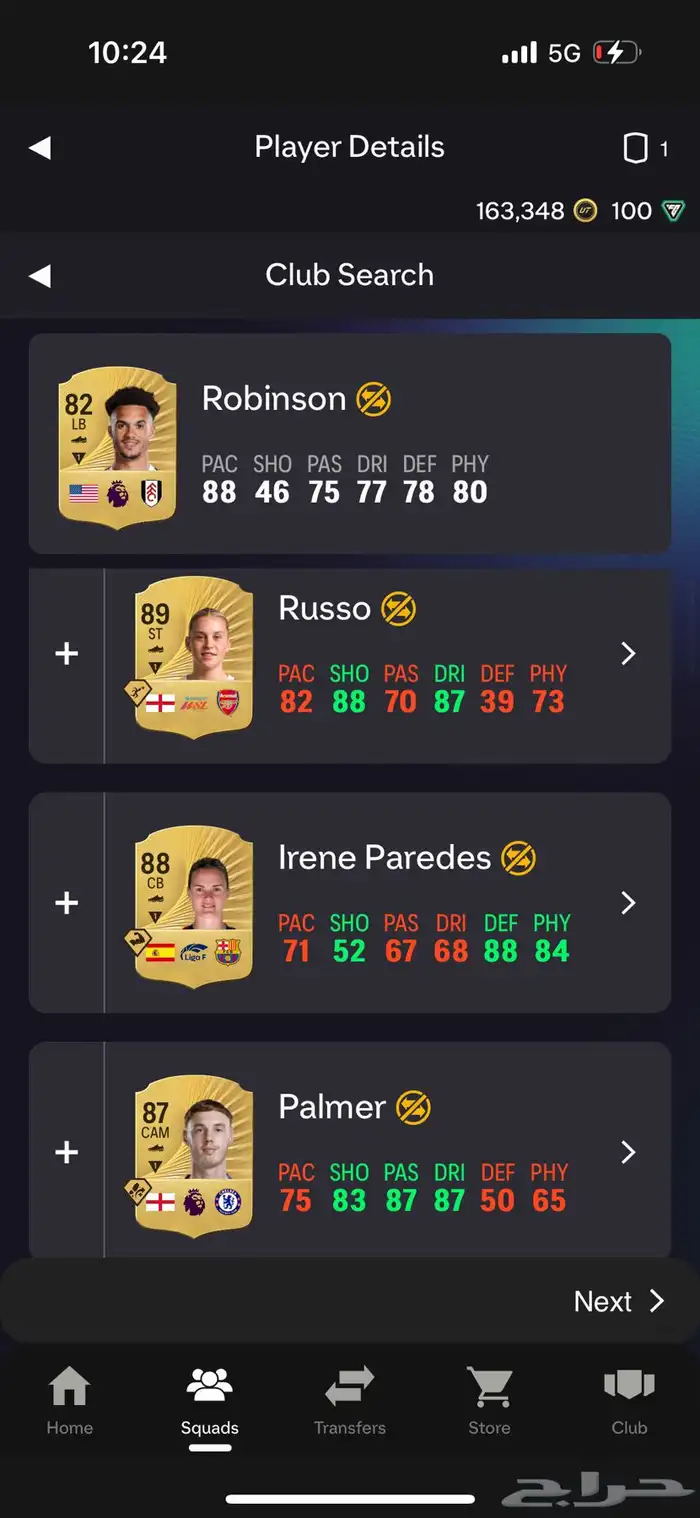The height and width of the screenshot is (1518, 700).
Task: Tap the untradeable icon beside Robinson
Action: (374, 399)
